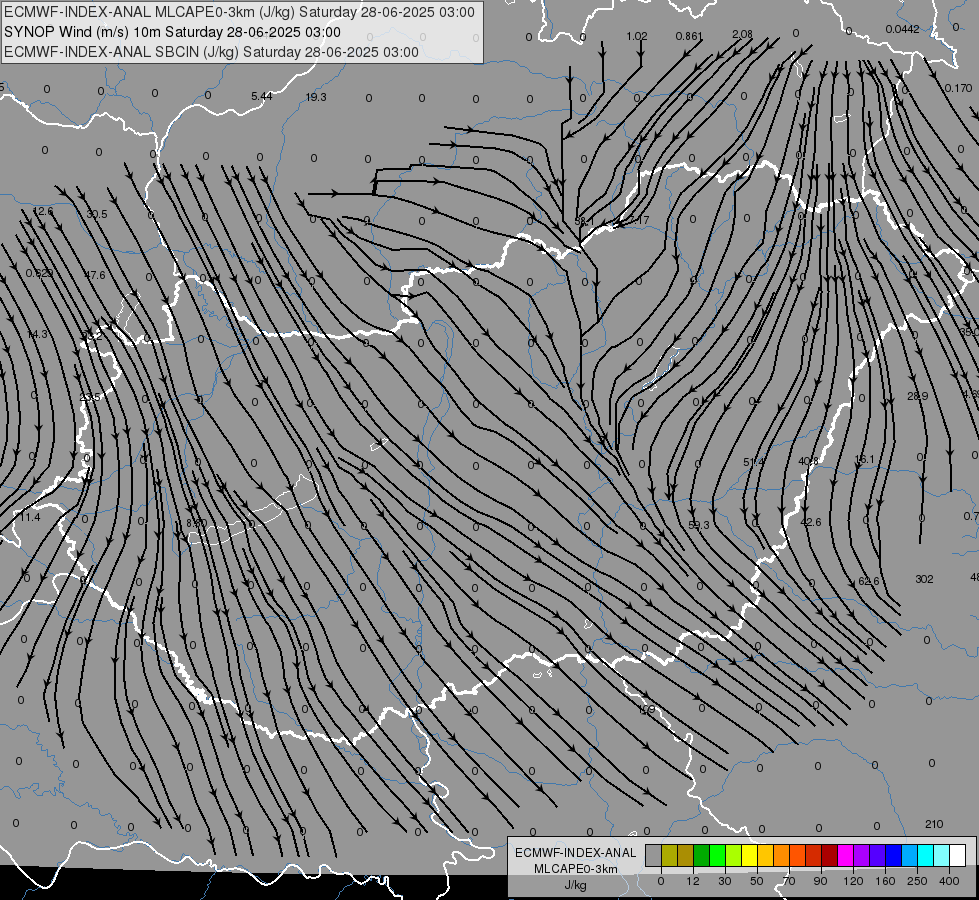Select the magenta legend swatch
The width and height of the screenshot is (979, 900).
click(845, 856)
